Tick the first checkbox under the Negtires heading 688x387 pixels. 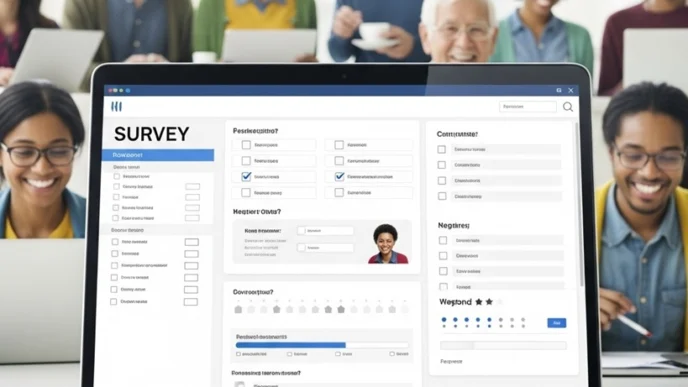[x=443, y=240]
